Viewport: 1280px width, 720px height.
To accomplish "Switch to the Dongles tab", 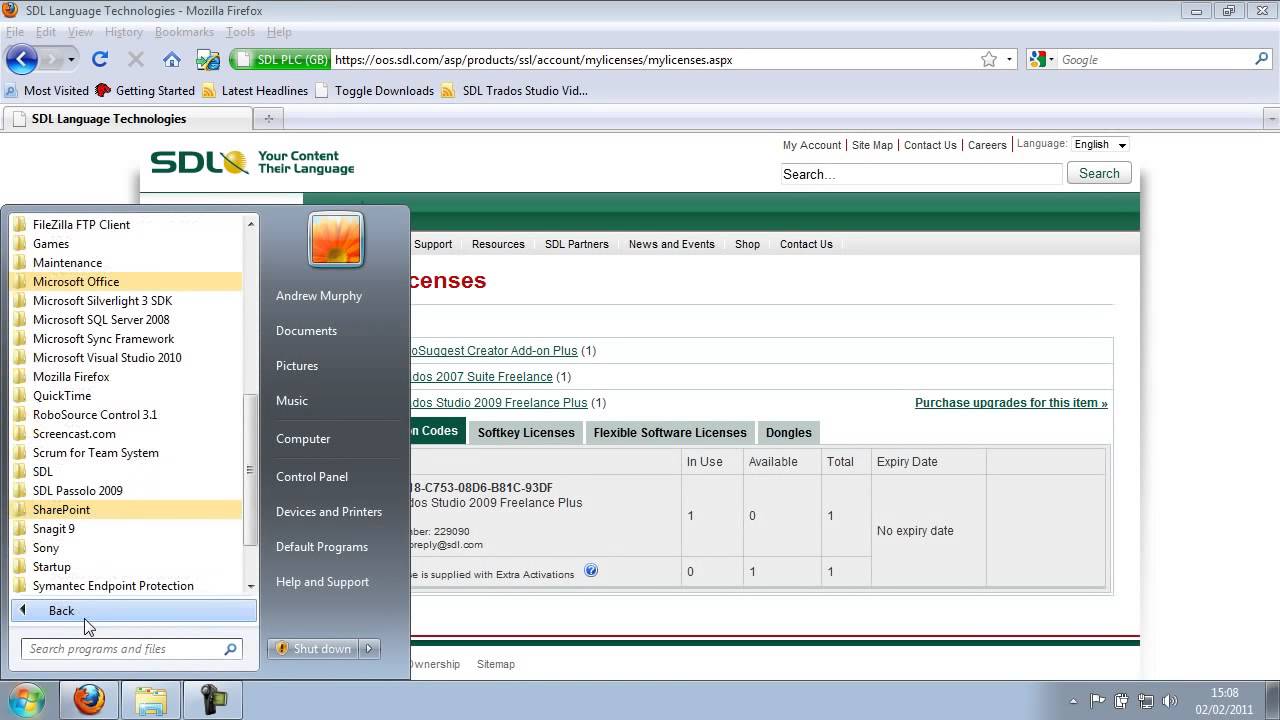I will (789, 433).
